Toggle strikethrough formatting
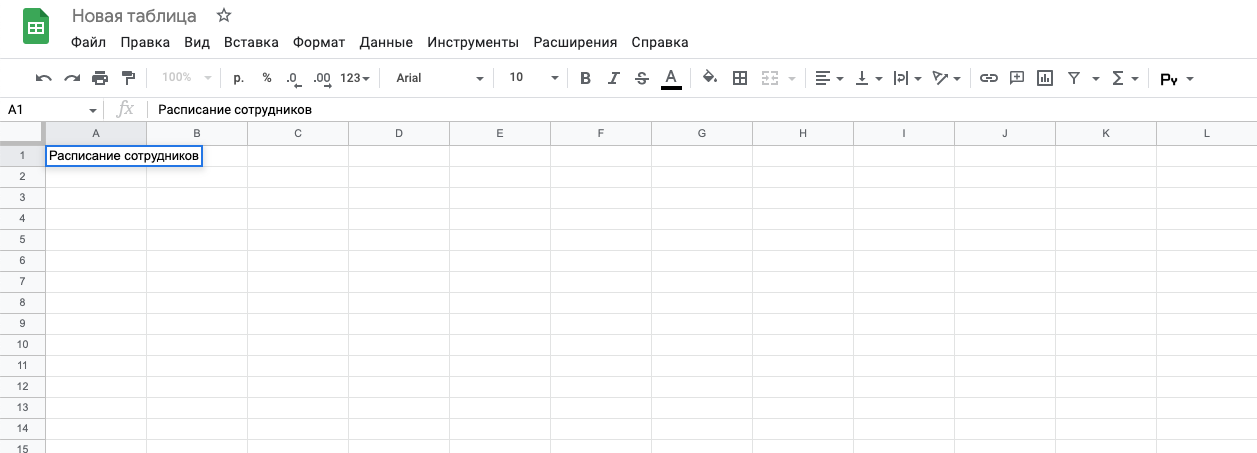 (642, 78)
